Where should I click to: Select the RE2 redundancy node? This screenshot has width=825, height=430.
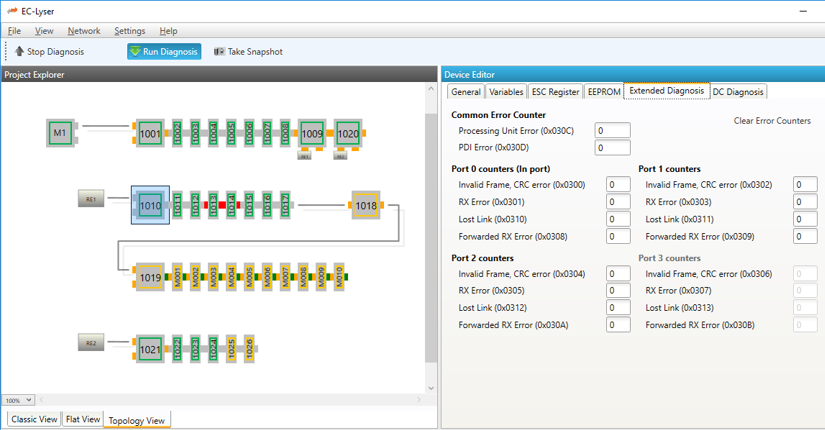tap(91, 344)
